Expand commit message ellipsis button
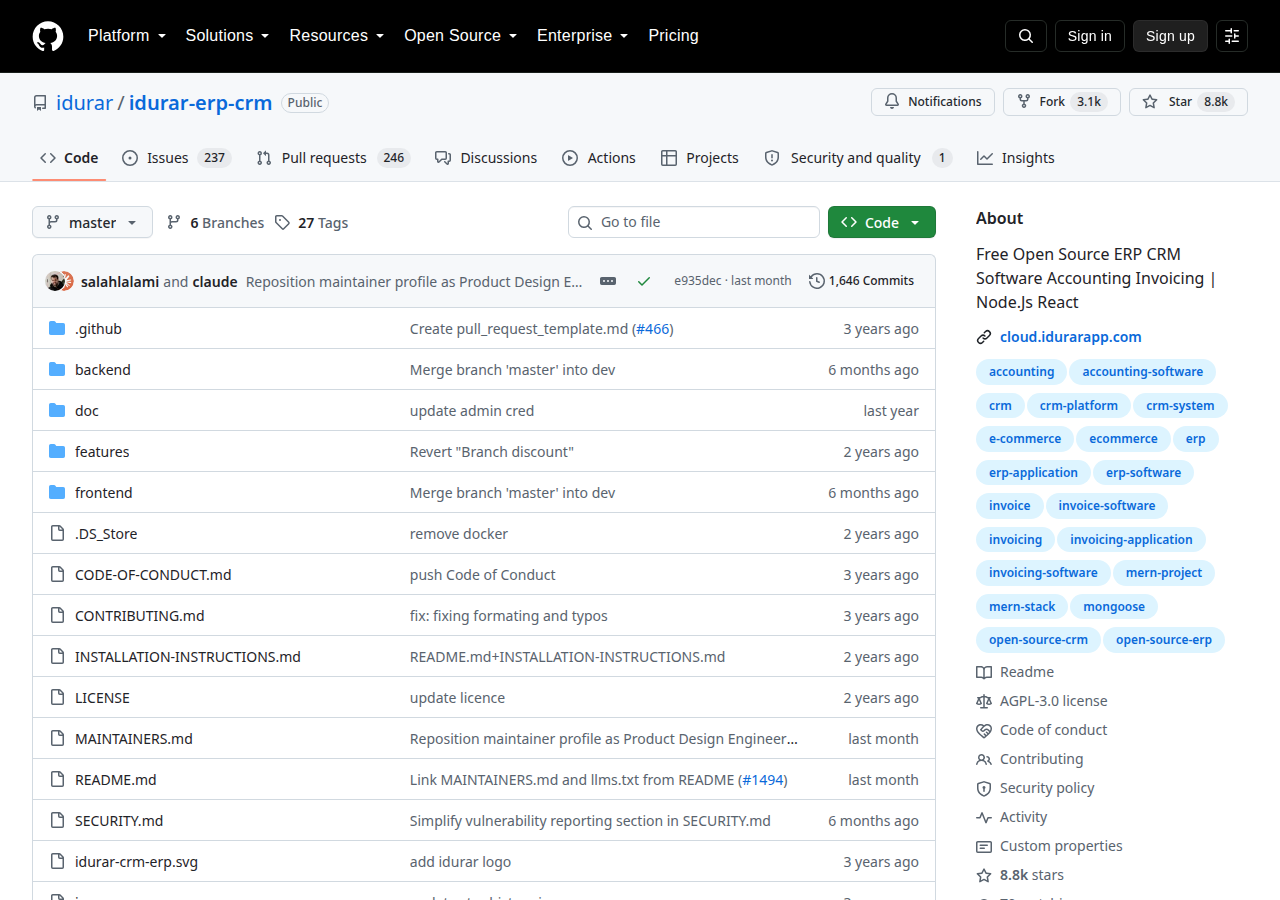This screenshot has height=900, width=1280. 608,281
